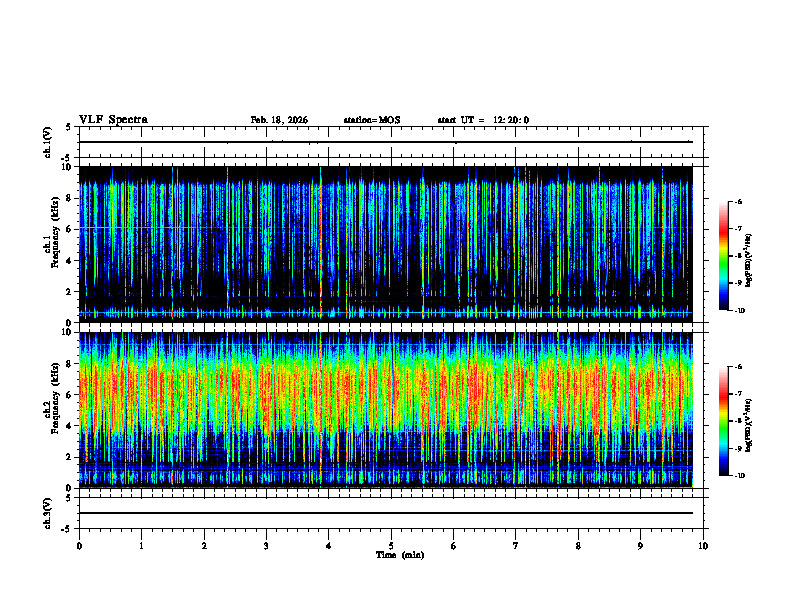The height and width of the screenshot is (612, 792).
Task: Click the ch.2 PSD color scale bar
Action: (724, 421)
